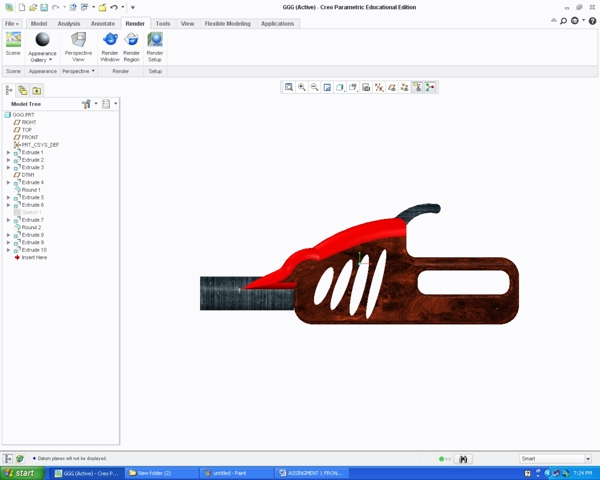Click the Find binoculars button
Viewport: 600px width, 480px height.
click(463, 459)
